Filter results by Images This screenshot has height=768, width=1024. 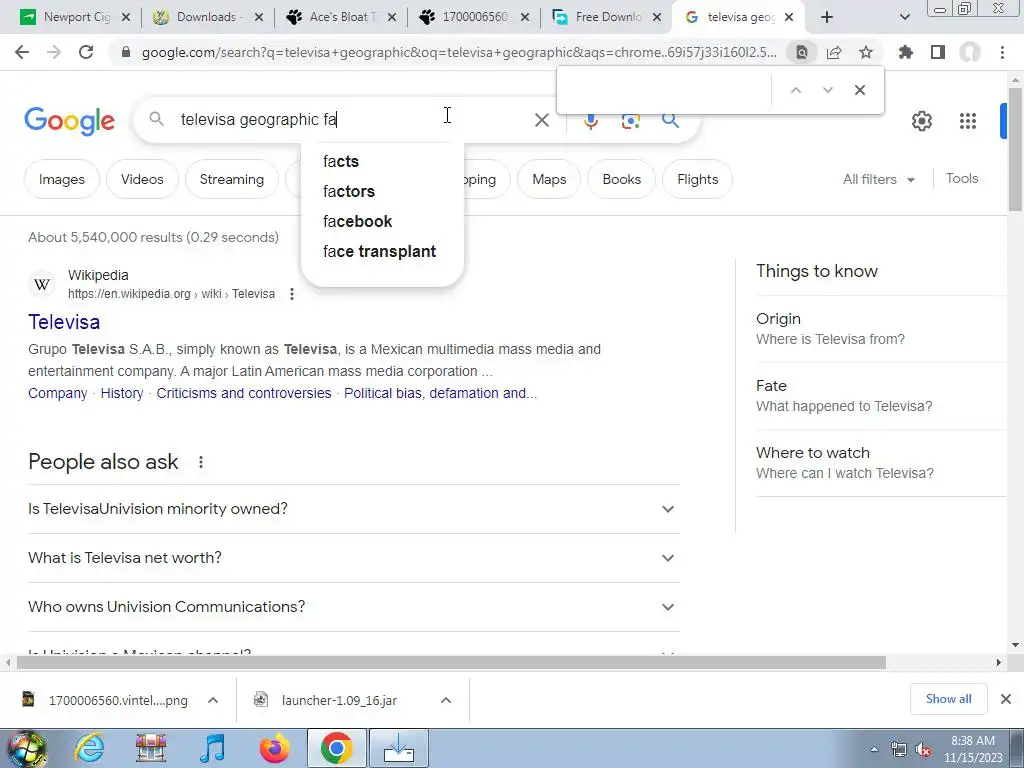pos(61,179)
